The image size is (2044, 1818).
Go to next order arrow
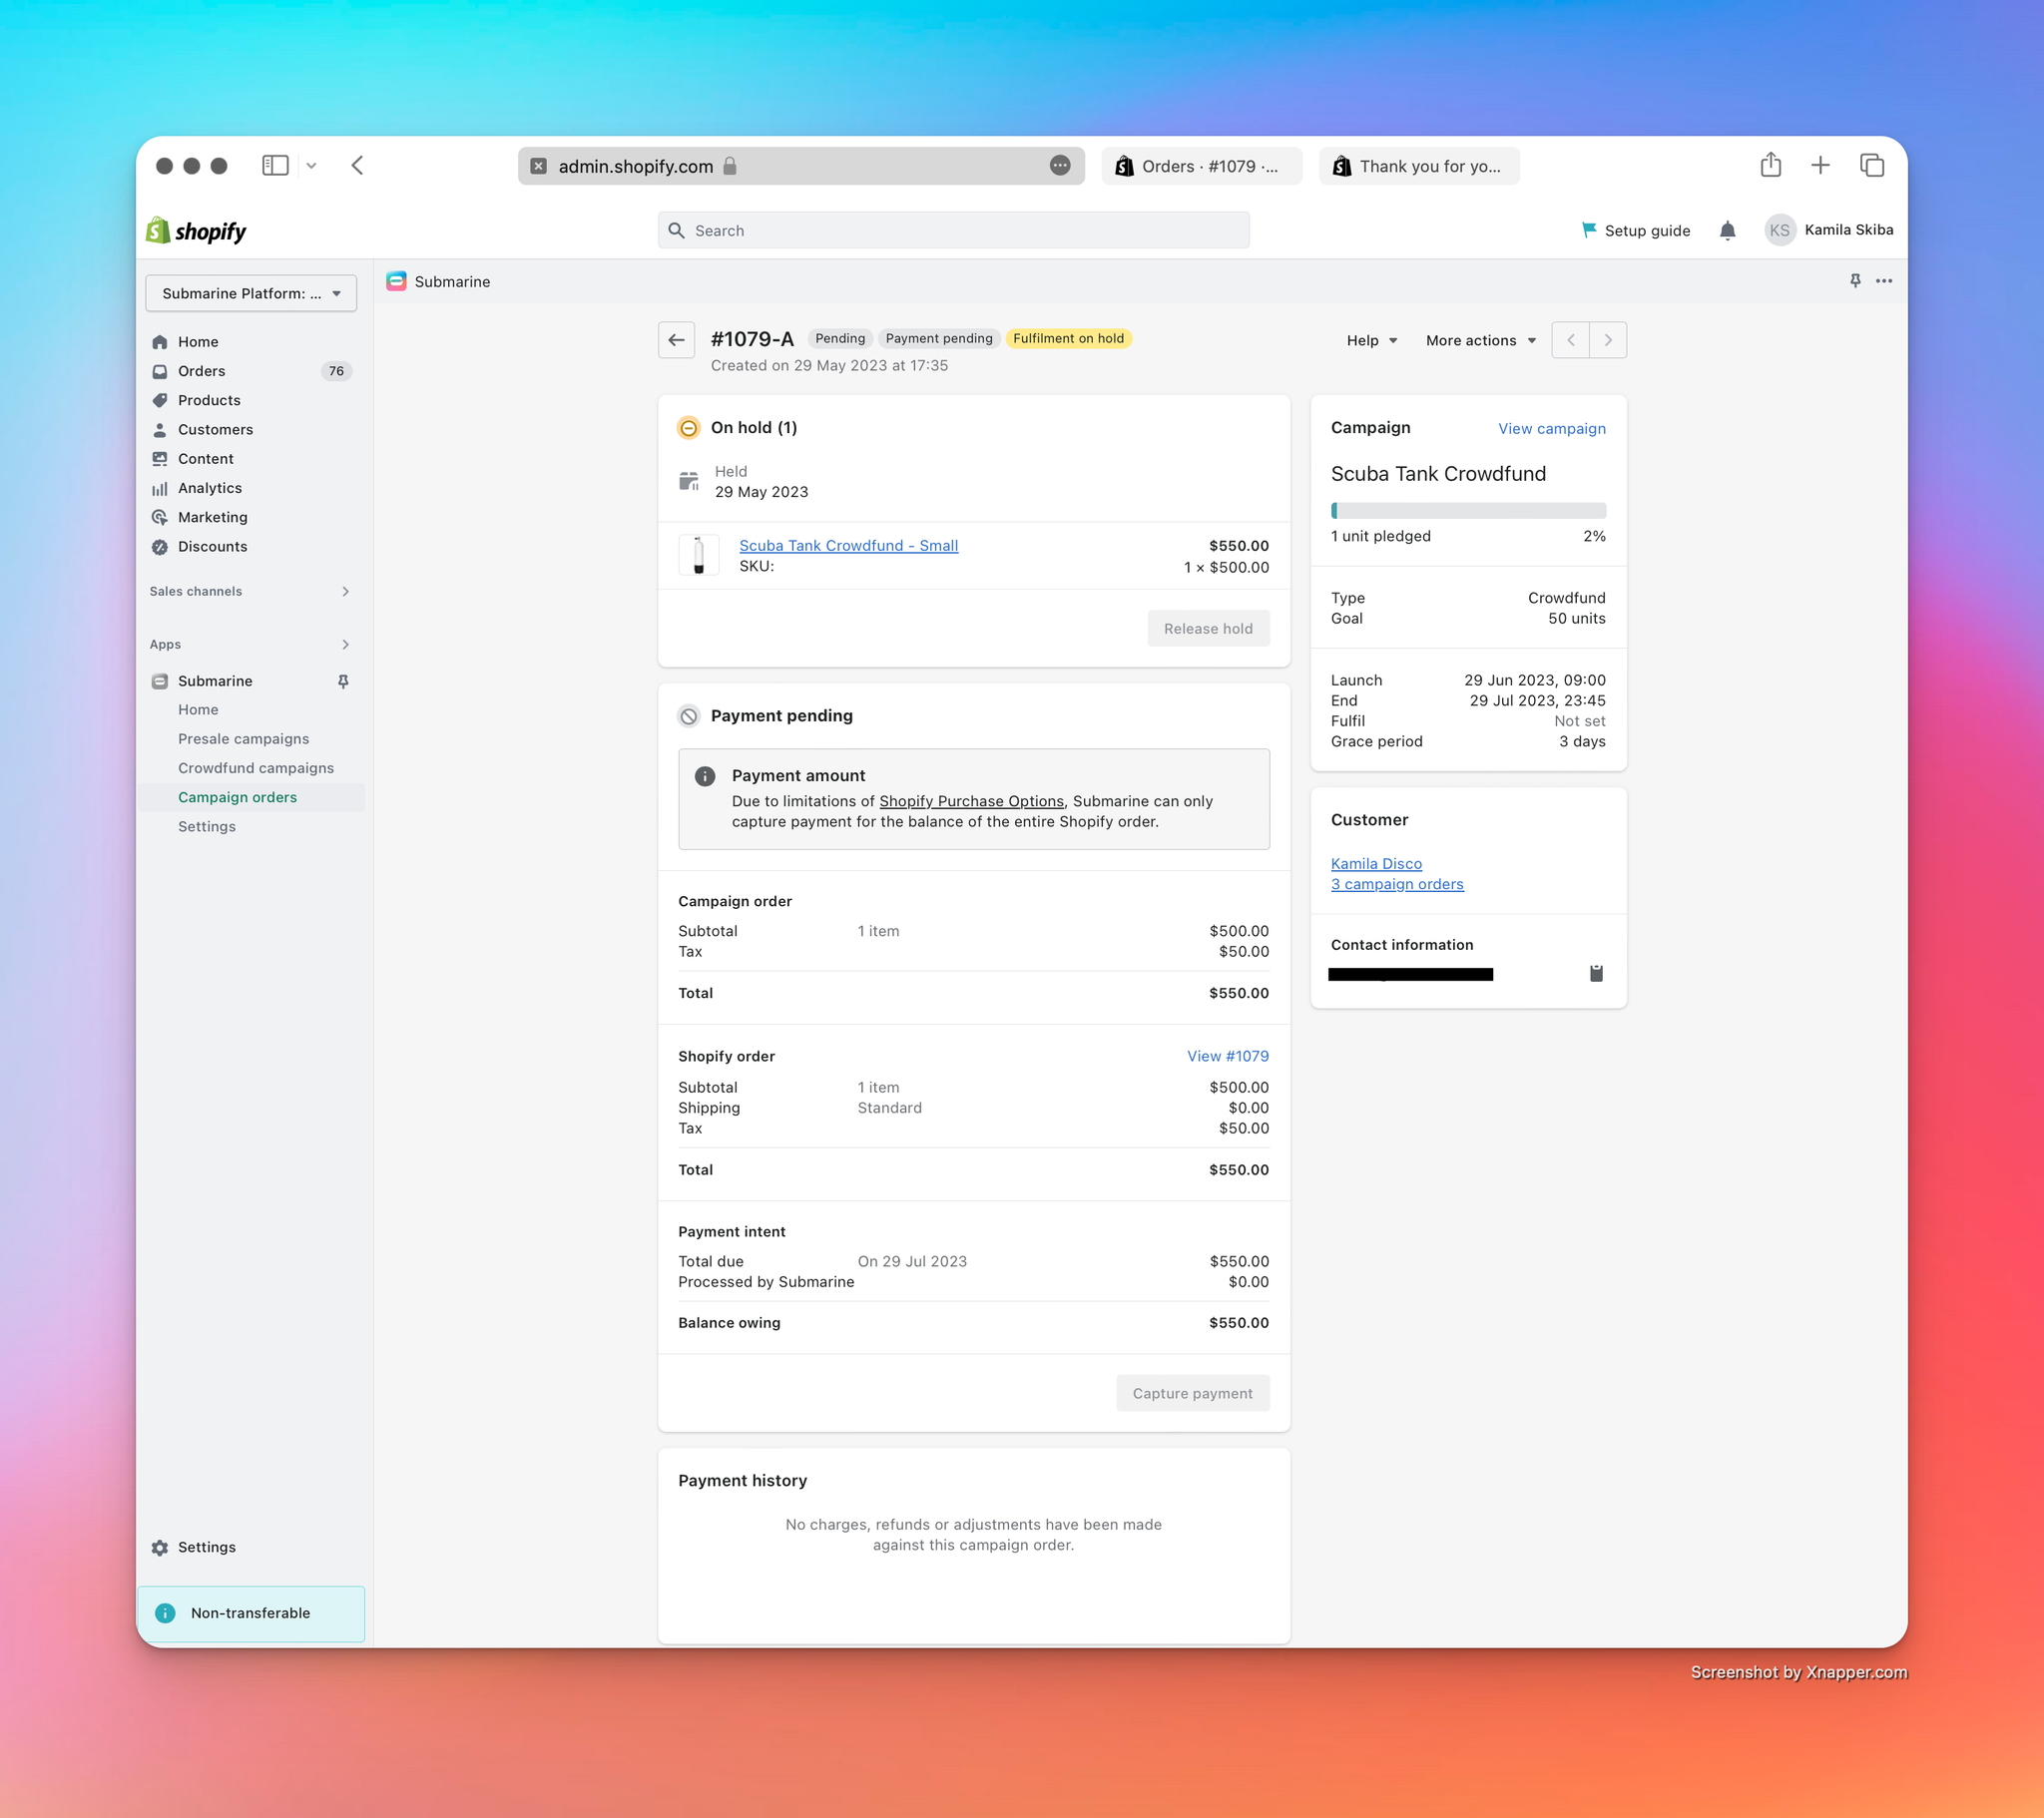[x=1608, y=340]
